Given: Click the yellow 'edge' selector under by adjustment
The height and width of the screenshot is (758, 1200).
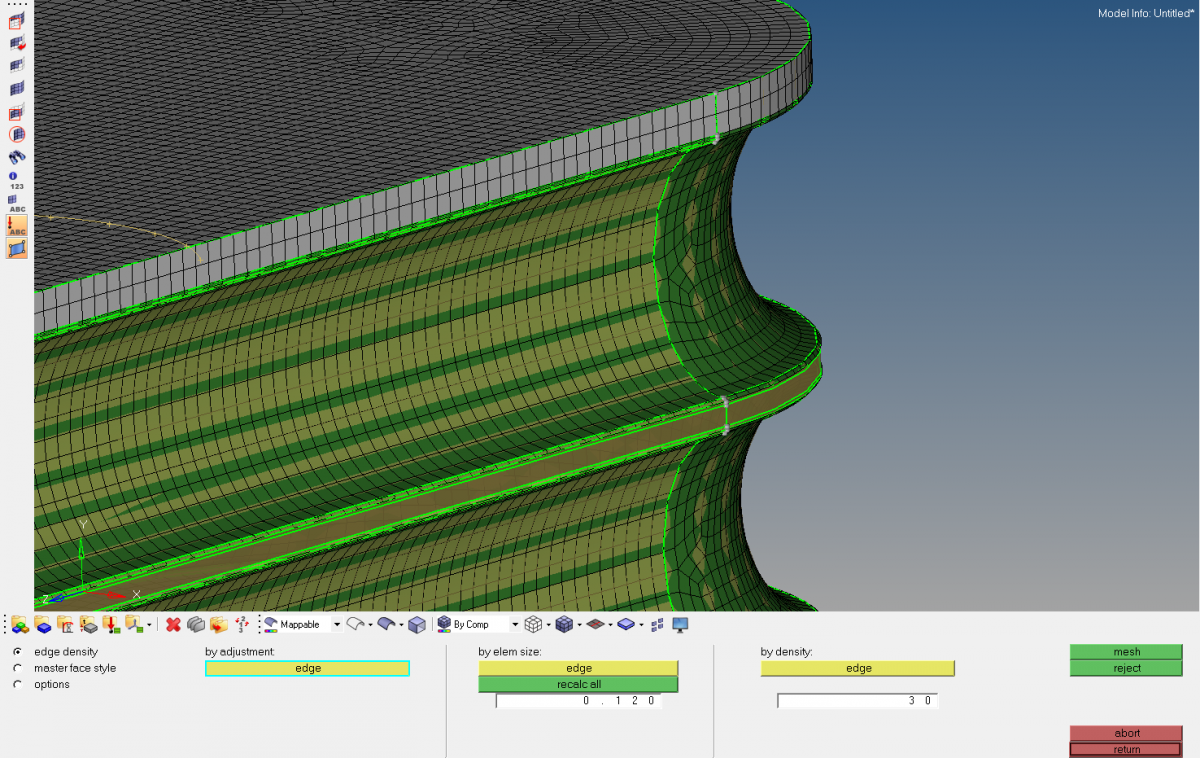Looking at the screenshot, I should point(307,668).
